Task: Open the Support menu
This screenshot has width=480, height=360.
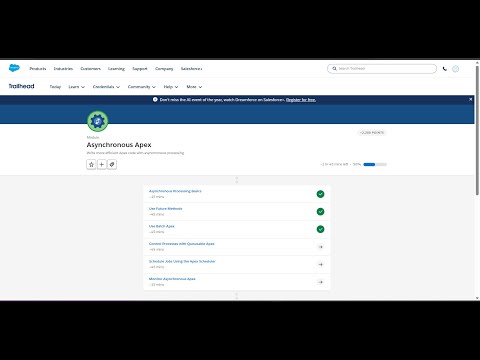Action: tap(140, 69)
